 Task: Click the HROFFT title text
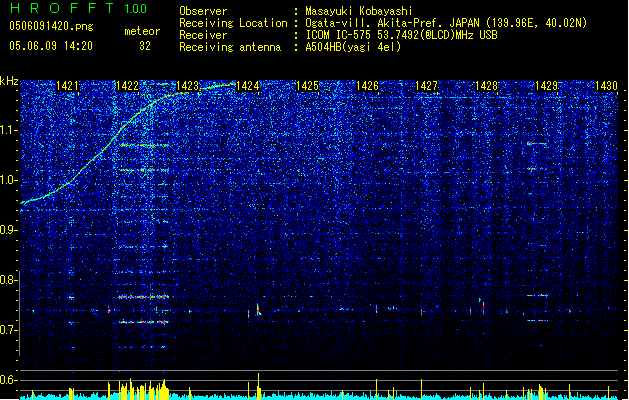click(61, 8)
